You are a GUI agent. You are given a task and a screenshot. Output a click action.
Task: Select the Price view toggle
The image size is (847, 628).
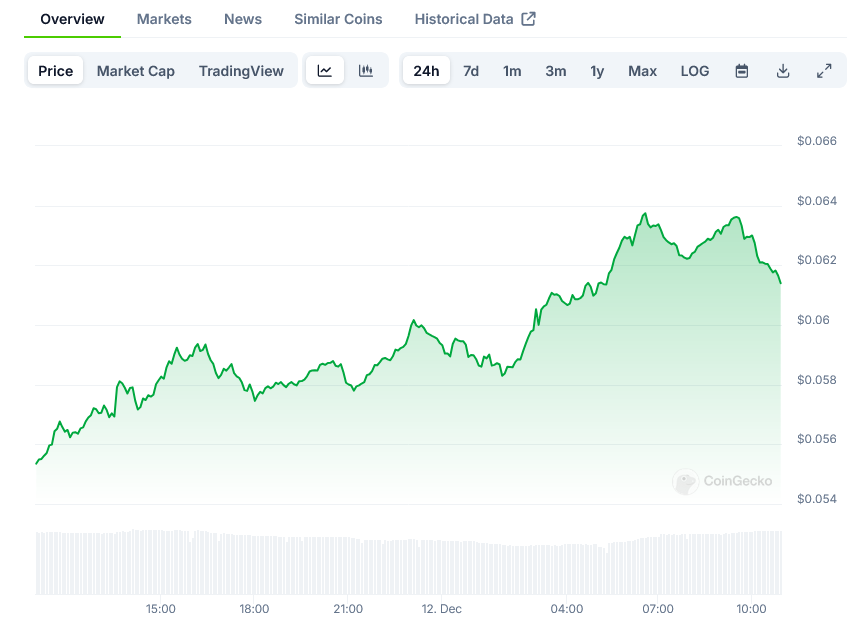click(56, 71)
